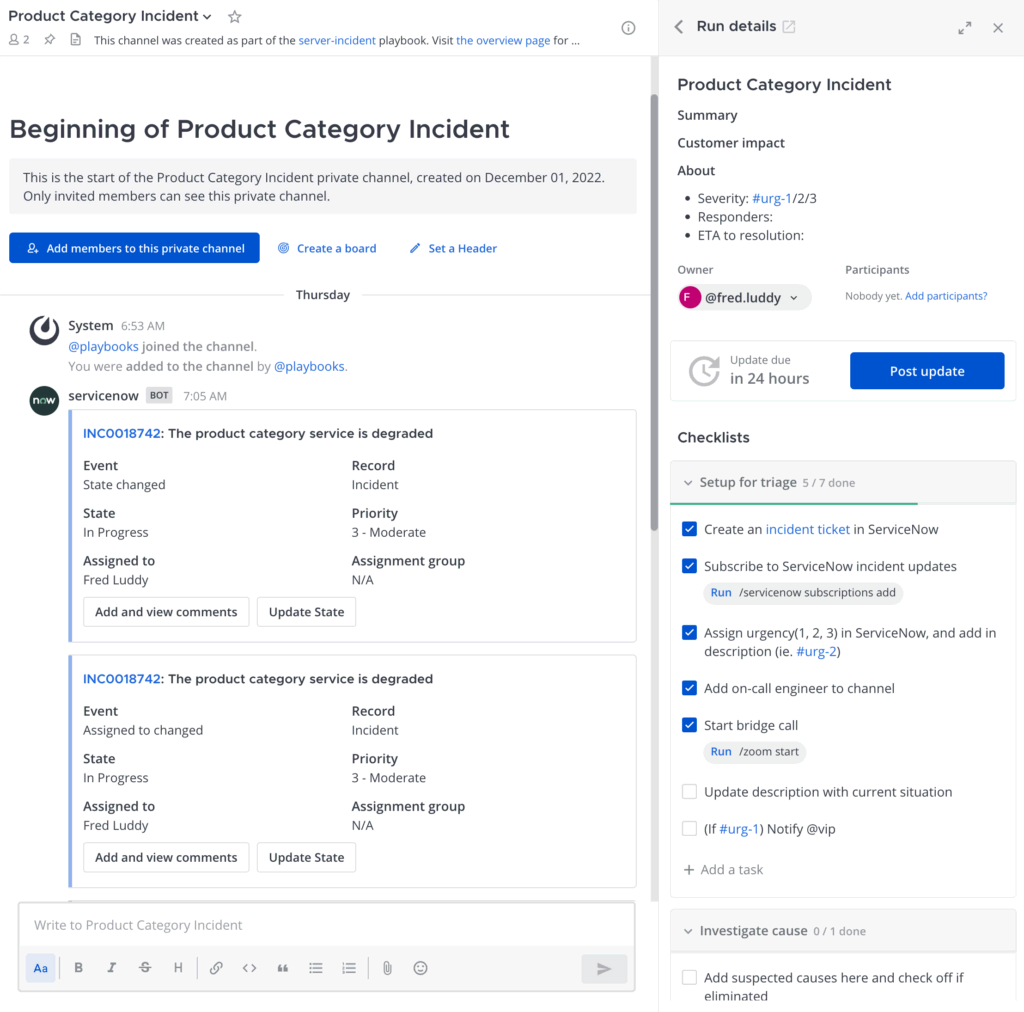Image resolution: width=1024 pixels, height=1012 pixels.
Task: Open the server-incident playbook link
Action: (x=337, y=40)
